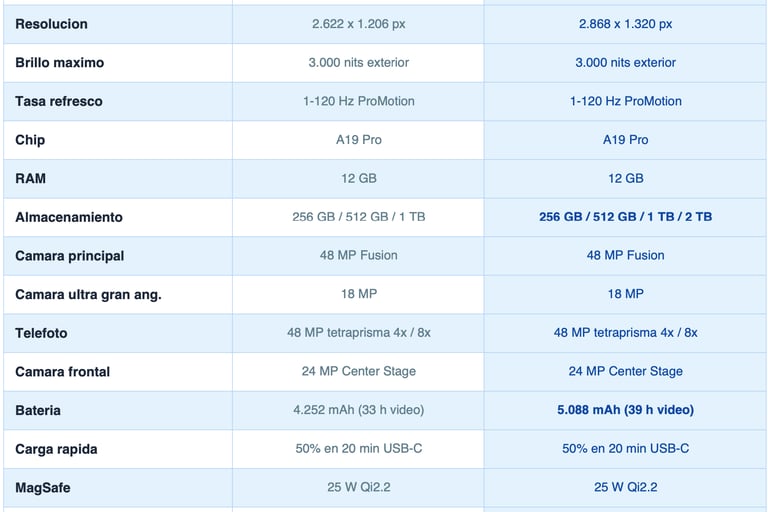
Task: Click the blue 18 MP cell
Action: coord(625,294)
